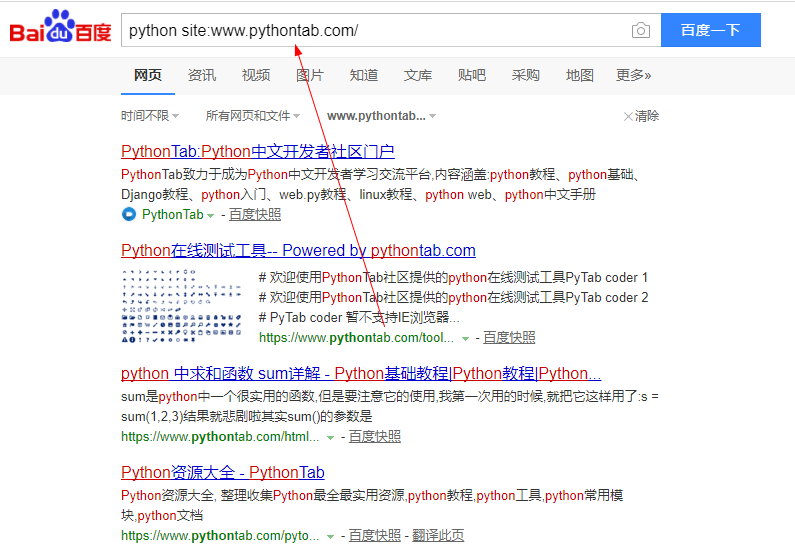Click the green PythonTab source name
Image resolution: width=795 pixels, height=554 pixels.
pyautogui.click(x=173, y=214)
